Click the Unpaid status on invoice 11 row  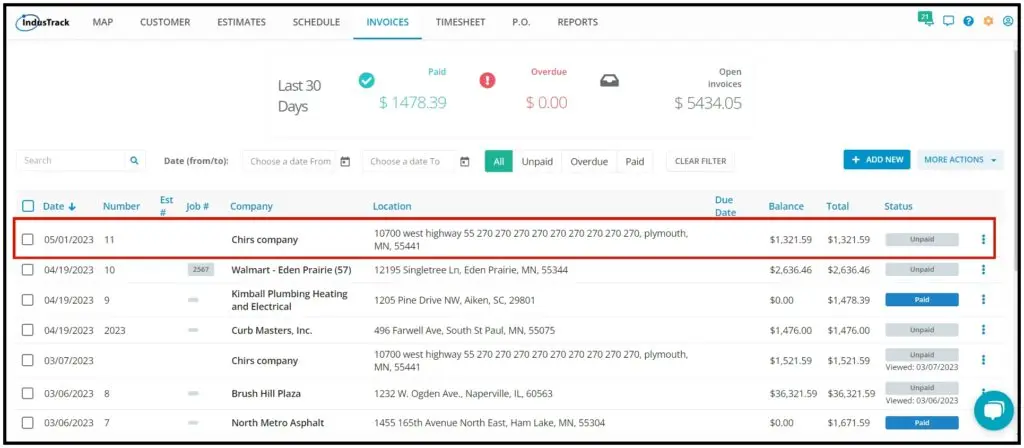[x=921, y=240]
